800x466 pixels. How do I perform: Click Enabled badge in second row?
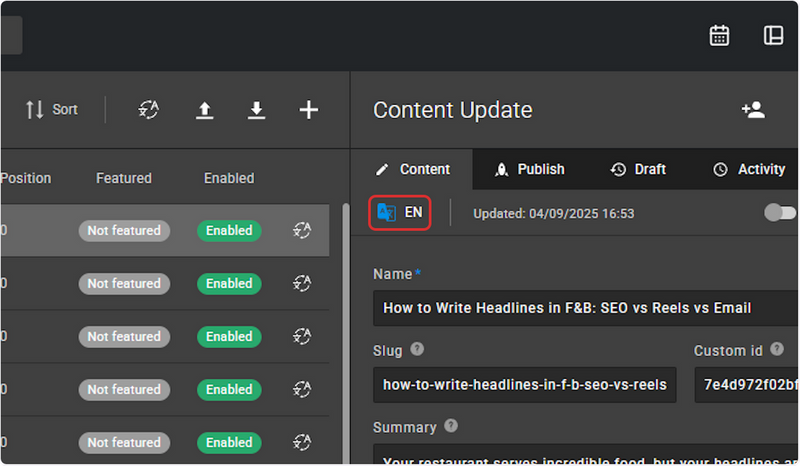229,284
